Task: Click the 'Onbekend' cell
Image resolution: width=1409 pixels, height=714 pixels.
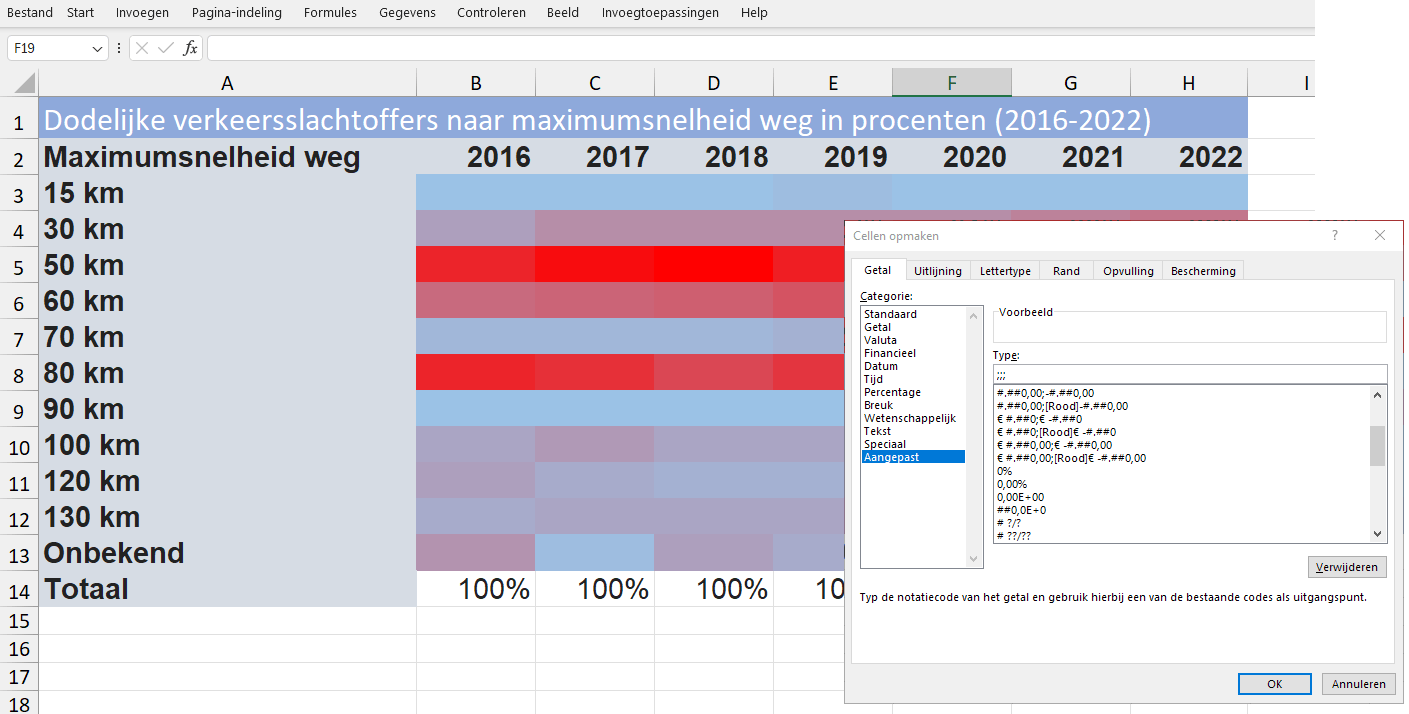Action: [x=228, y=553]
